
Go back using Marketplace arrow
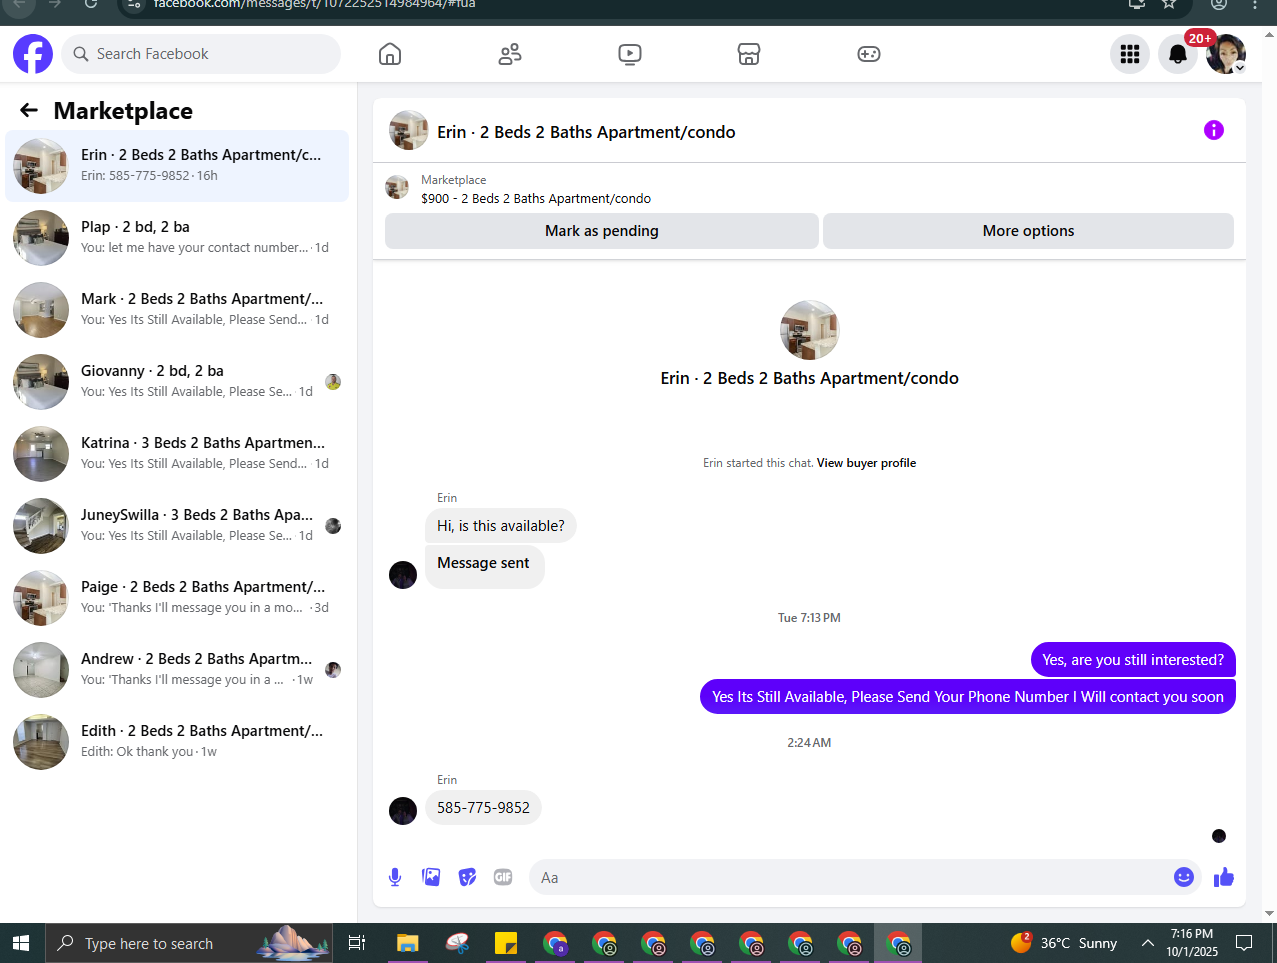coord(29,110)
